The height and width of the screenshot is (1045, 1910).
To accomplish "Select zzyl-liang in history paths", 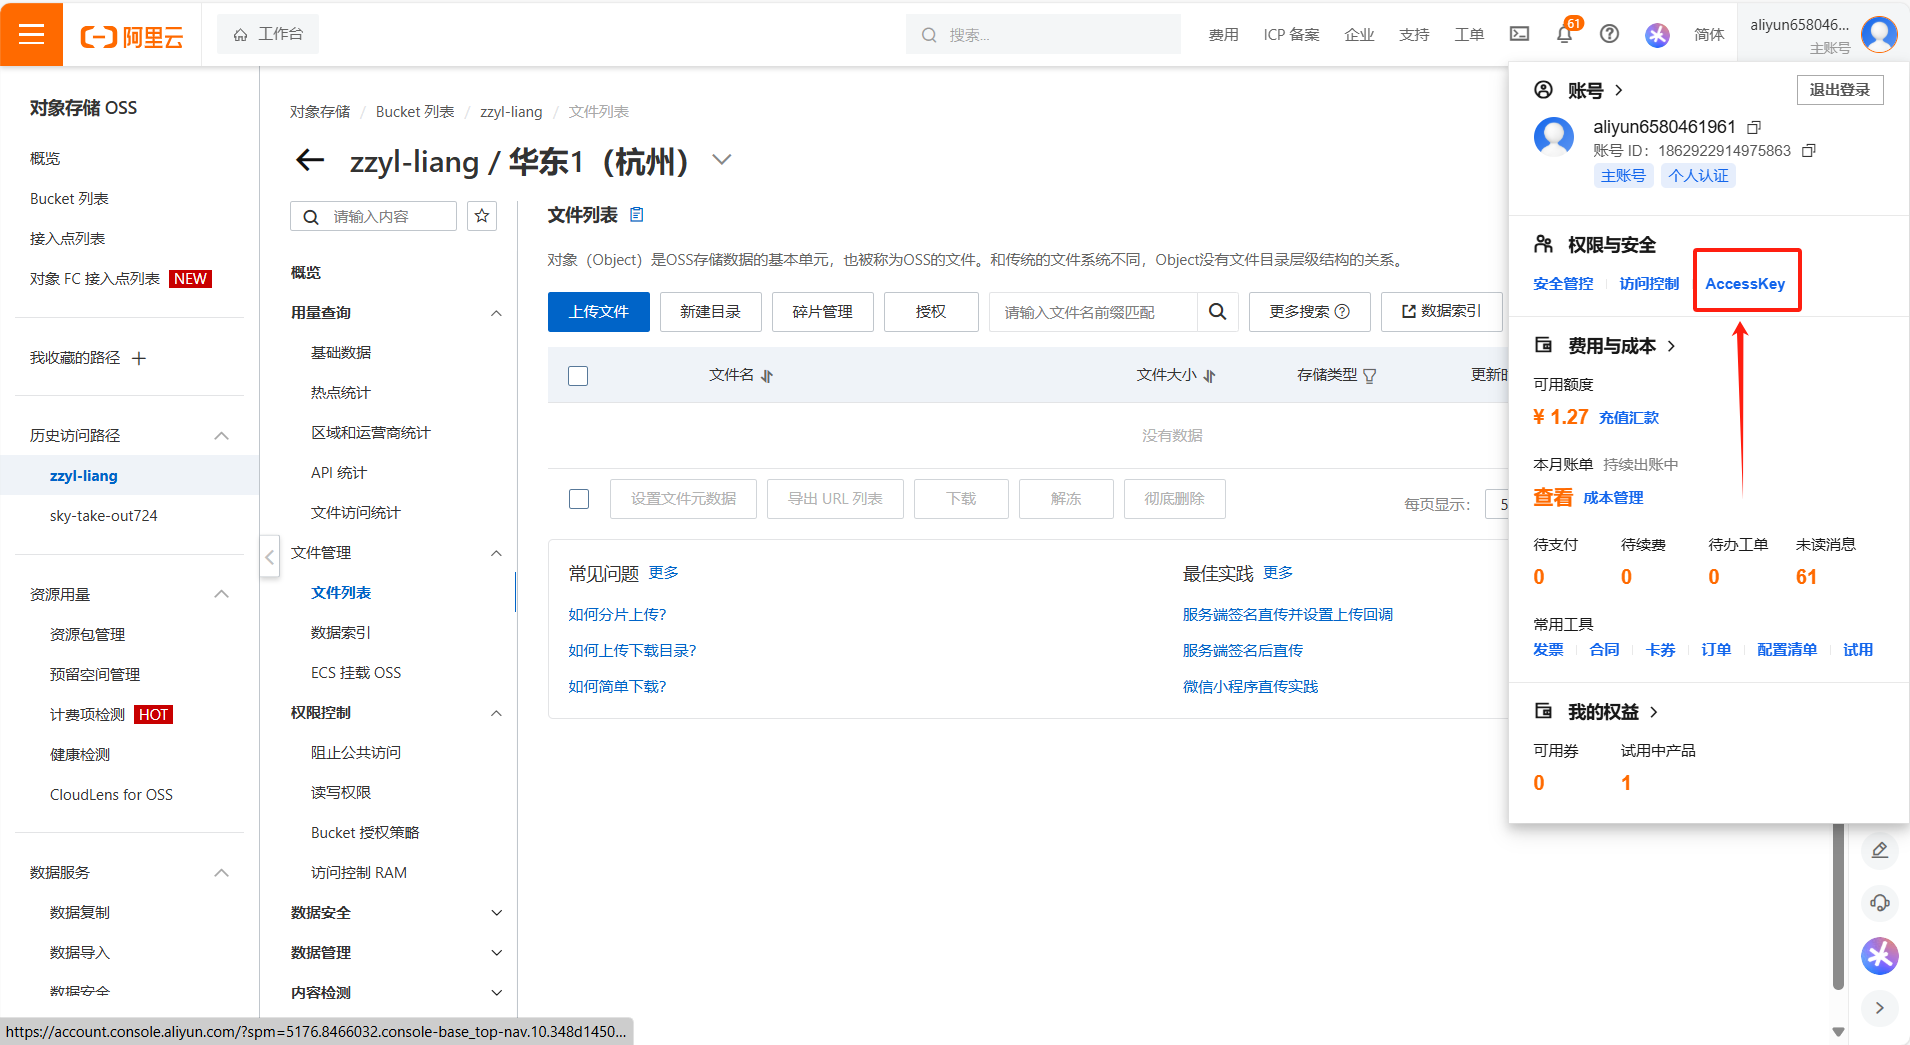I will click(84, 476).
